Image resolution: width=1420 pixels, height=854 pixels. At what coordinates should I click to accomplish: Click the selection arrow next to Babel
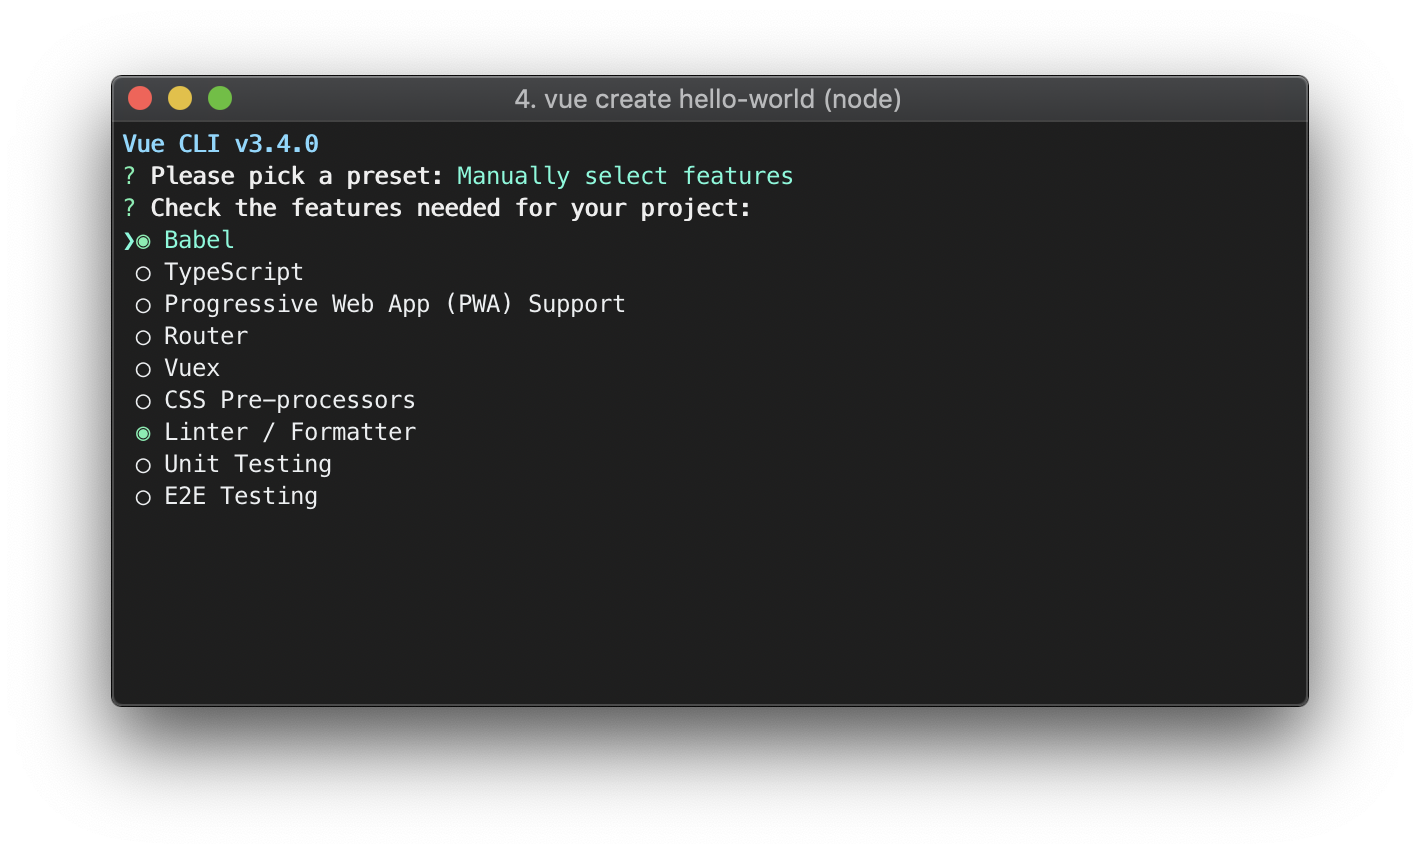coord(128,240)
